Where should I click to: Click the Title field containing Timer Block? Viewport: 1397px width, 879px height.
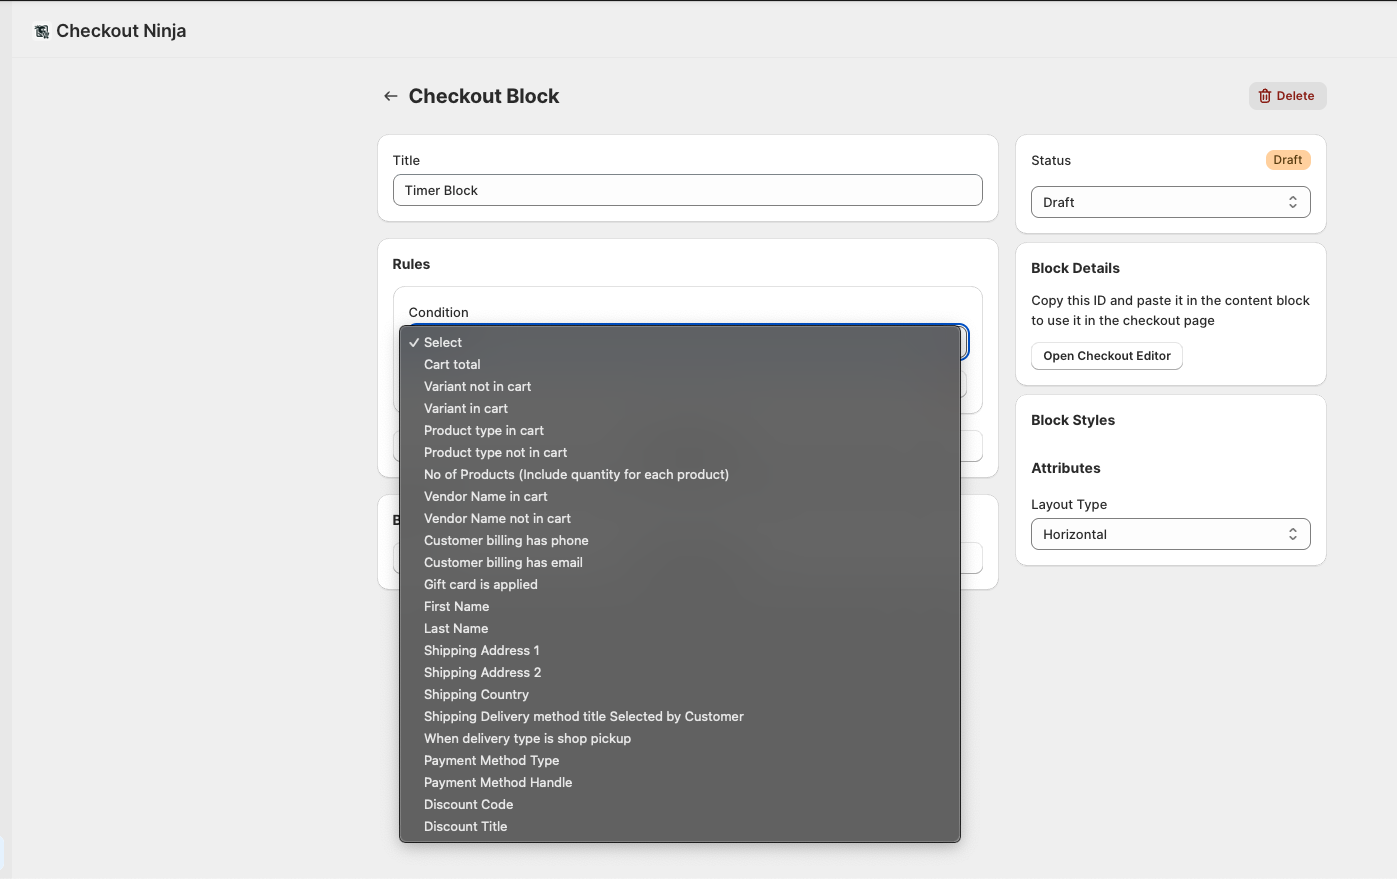[x=687, y=190]
